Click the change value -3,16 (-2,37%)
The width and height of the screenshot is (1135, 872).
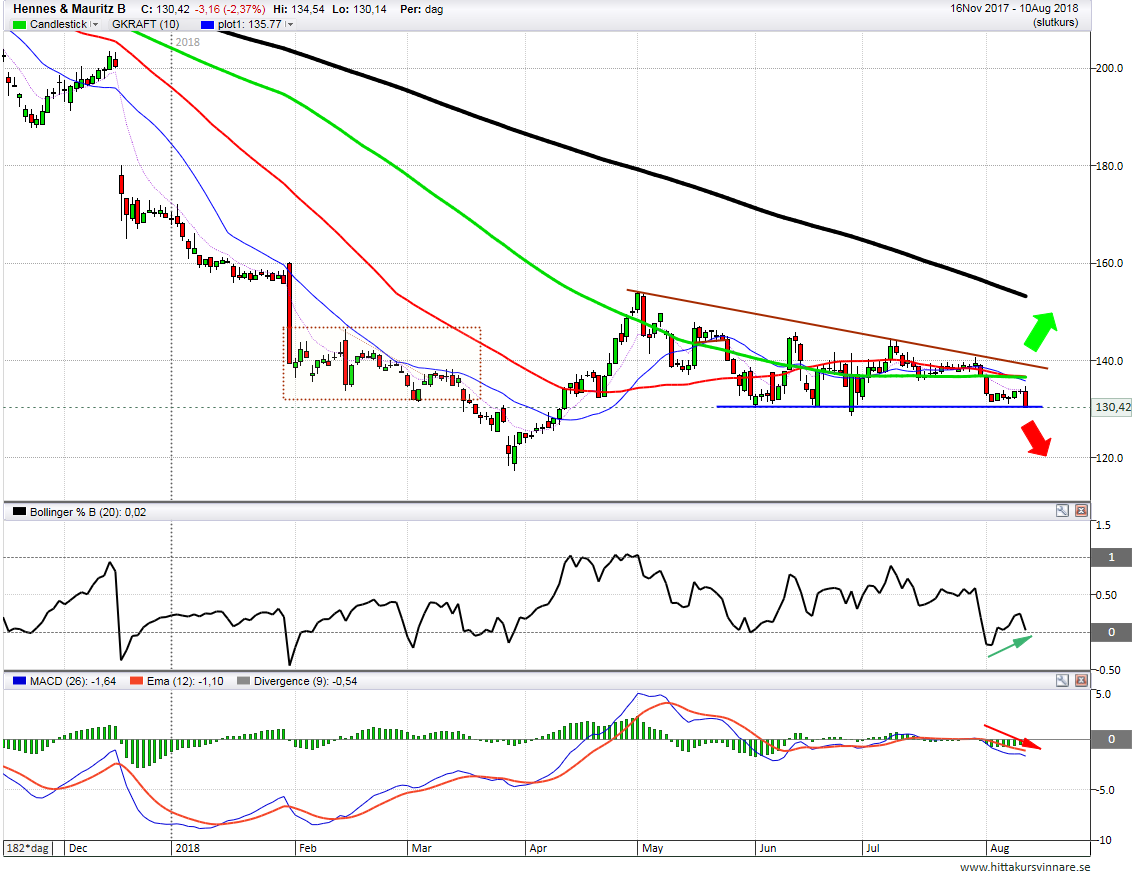230,9
